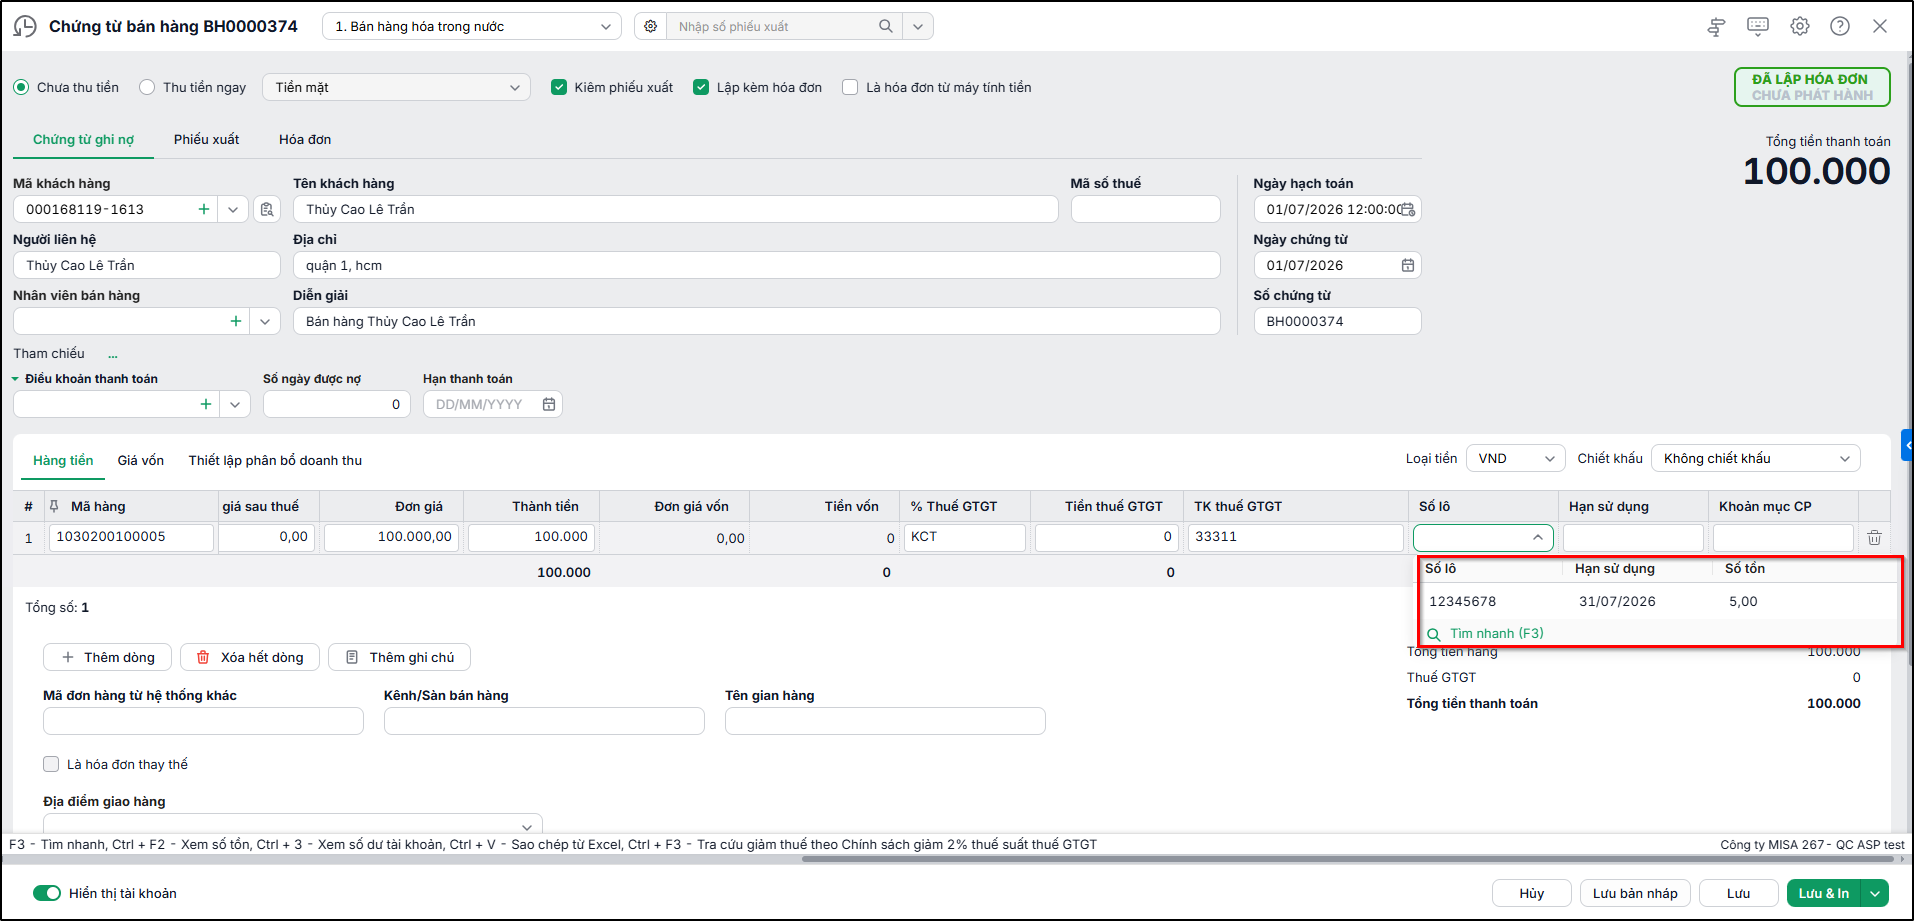
Task: Select Thu tiền ngay radio option
Action: (x=147, y=87)
